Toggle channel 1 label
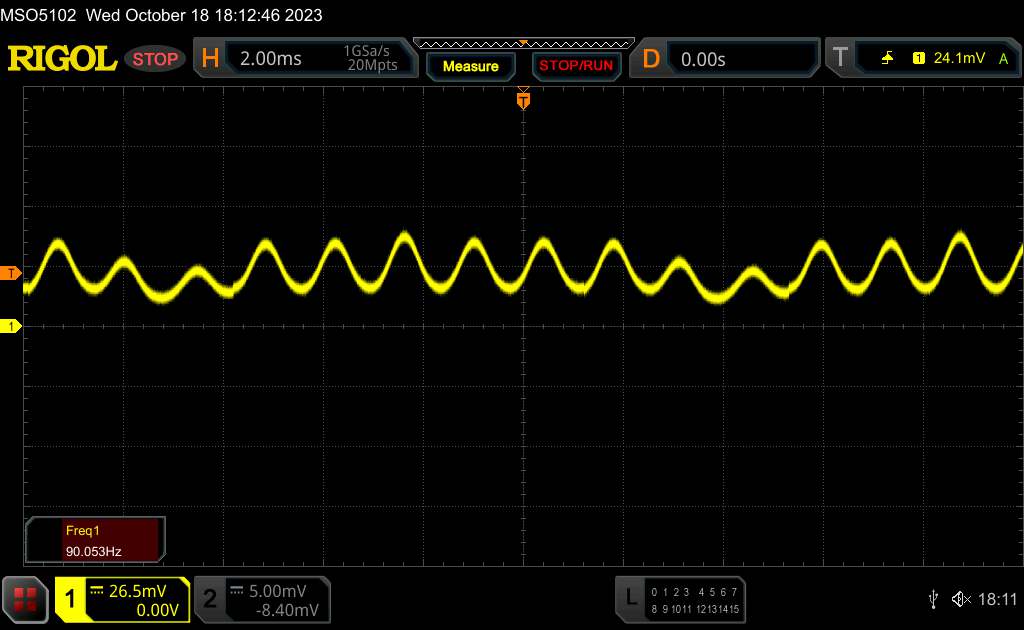The width and height of the screenshot is (1024, 630). point(70,599)
